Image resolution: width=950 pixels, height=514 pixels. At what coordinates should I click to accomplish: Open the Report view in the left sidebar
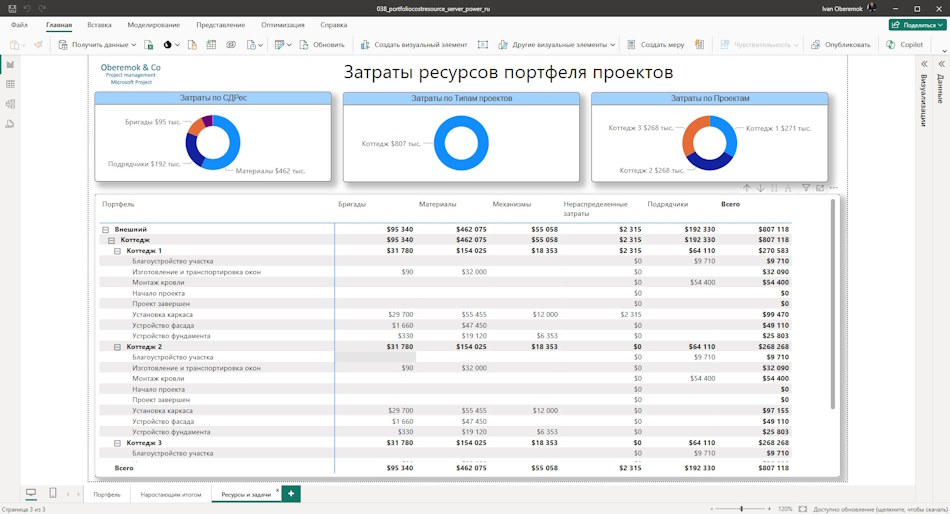(10, 65)
